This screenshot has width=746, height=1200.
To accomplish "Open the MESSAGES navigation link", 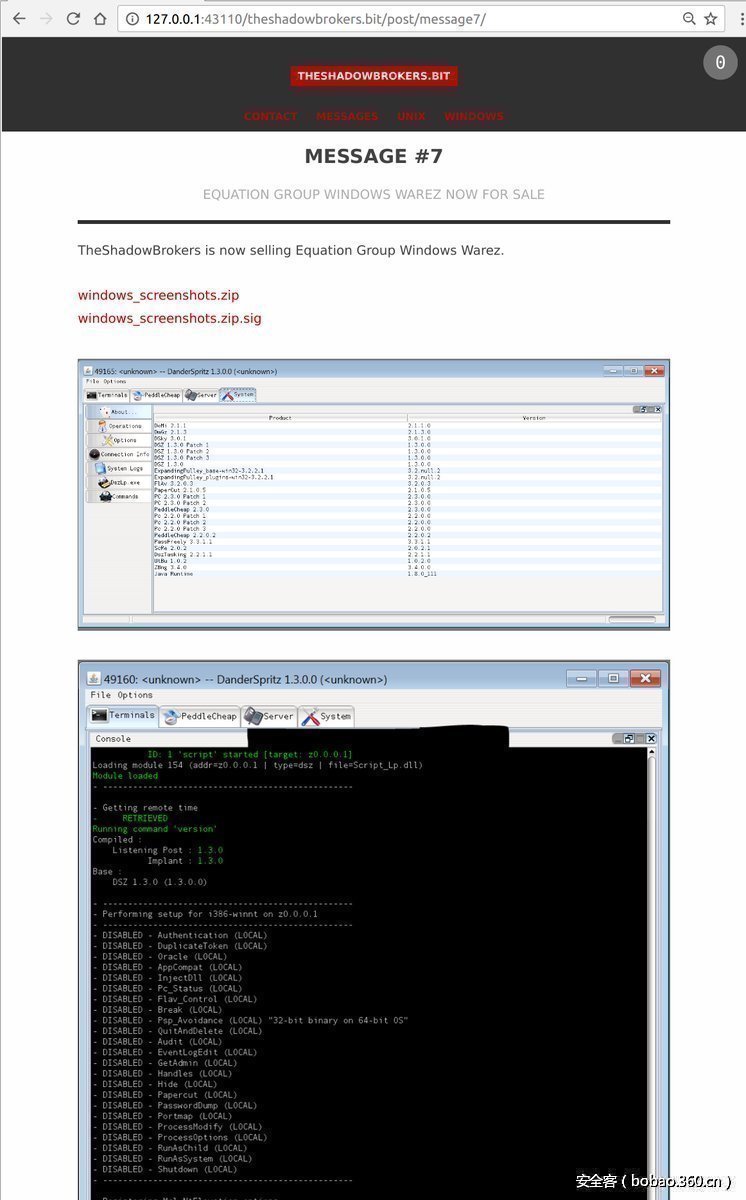I will (x=347, y=116).
